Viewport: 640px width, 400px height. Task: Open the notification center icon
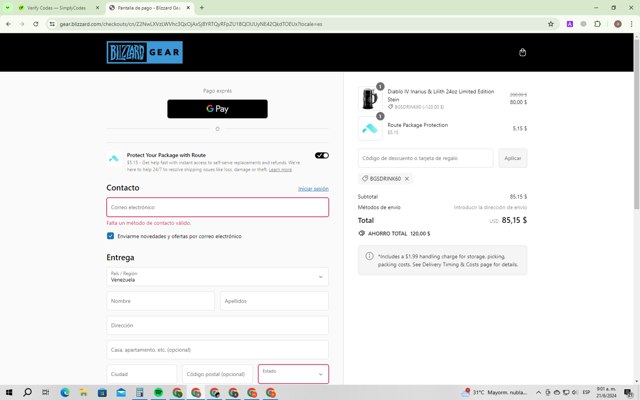pos(629,393)
